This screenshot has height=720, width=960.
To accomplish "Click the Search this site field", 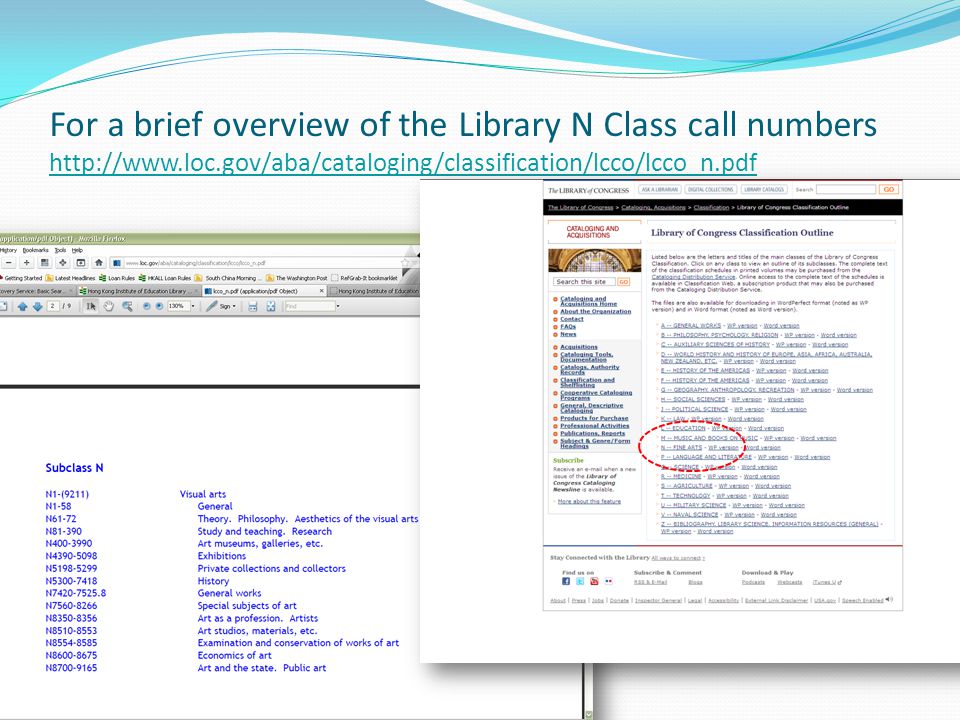I will (585, 282).
